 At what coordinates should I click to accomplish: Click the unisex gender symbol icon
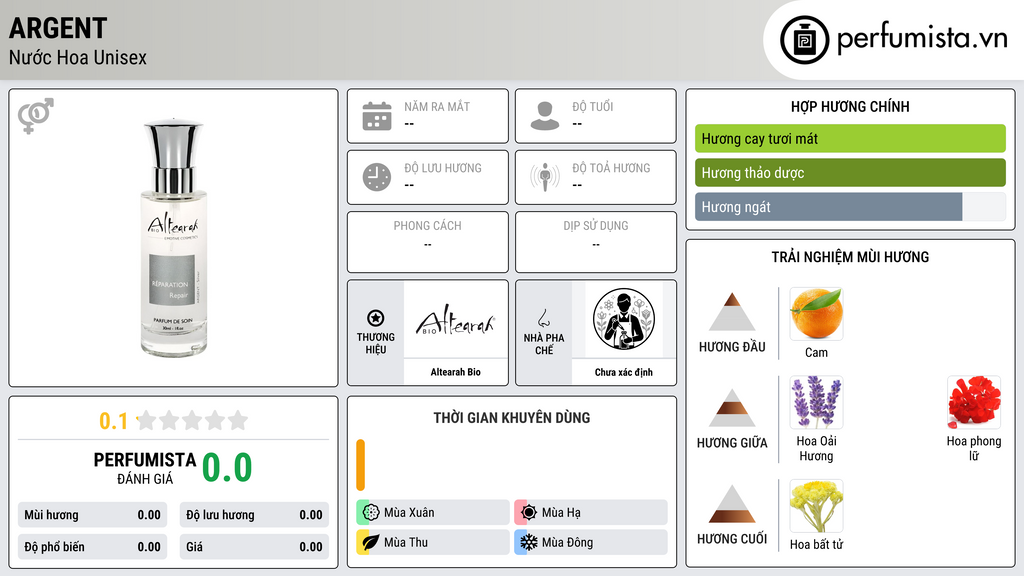click(35, 116)
